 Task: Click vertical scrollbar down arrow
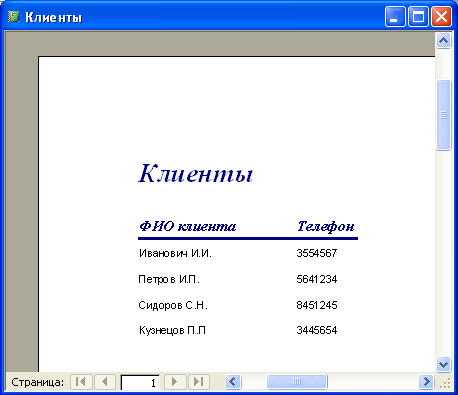pos(443,364)
